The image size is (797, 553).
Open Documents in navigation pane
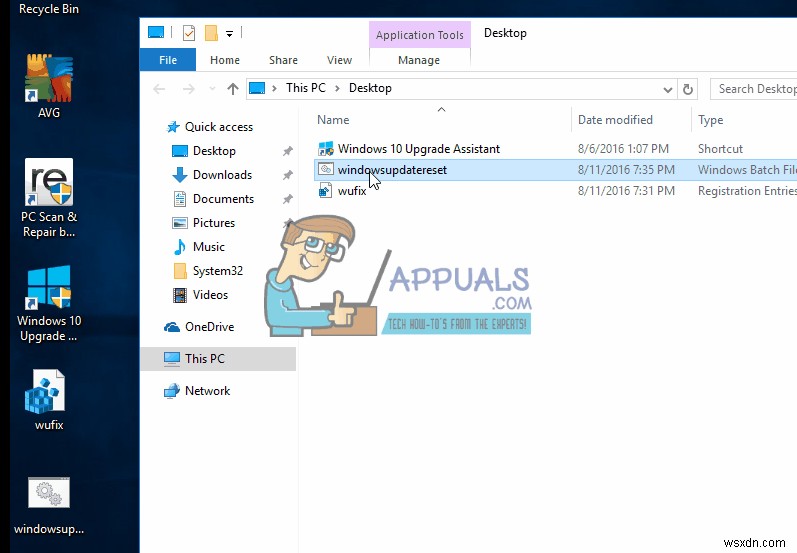coord(223,199)
